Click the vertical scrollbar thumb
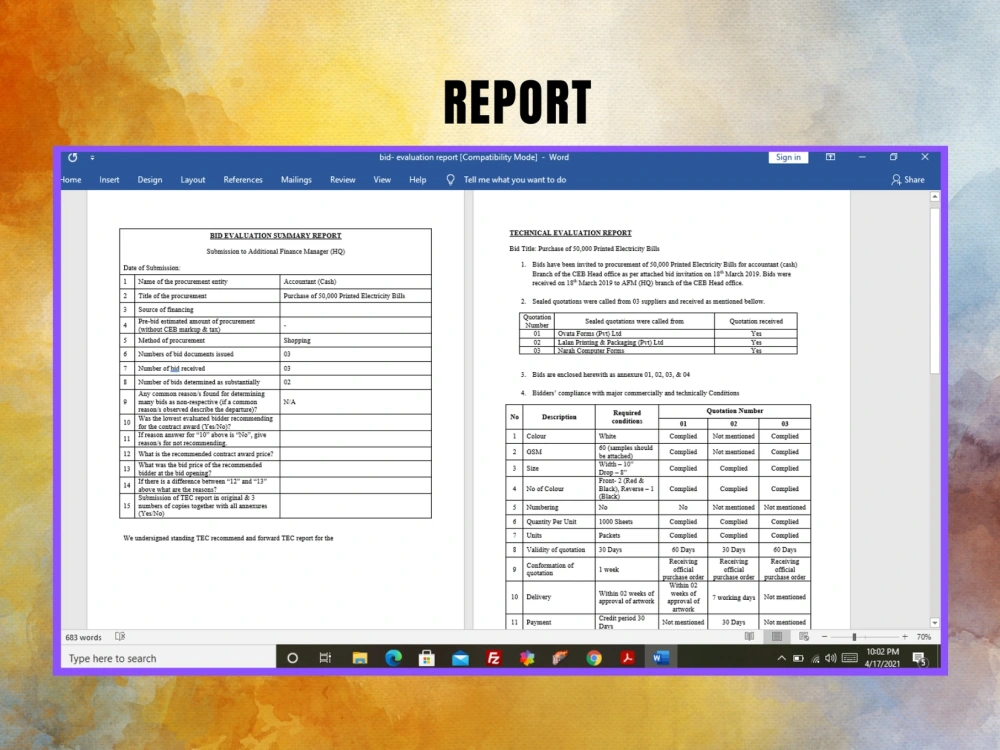 pos(934,290)
